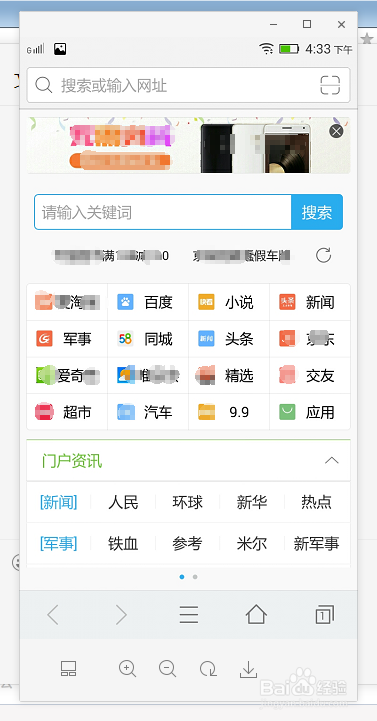Go back with the left arrow
377x721 pixels.
pyautogui.click(x=53, y=615)
